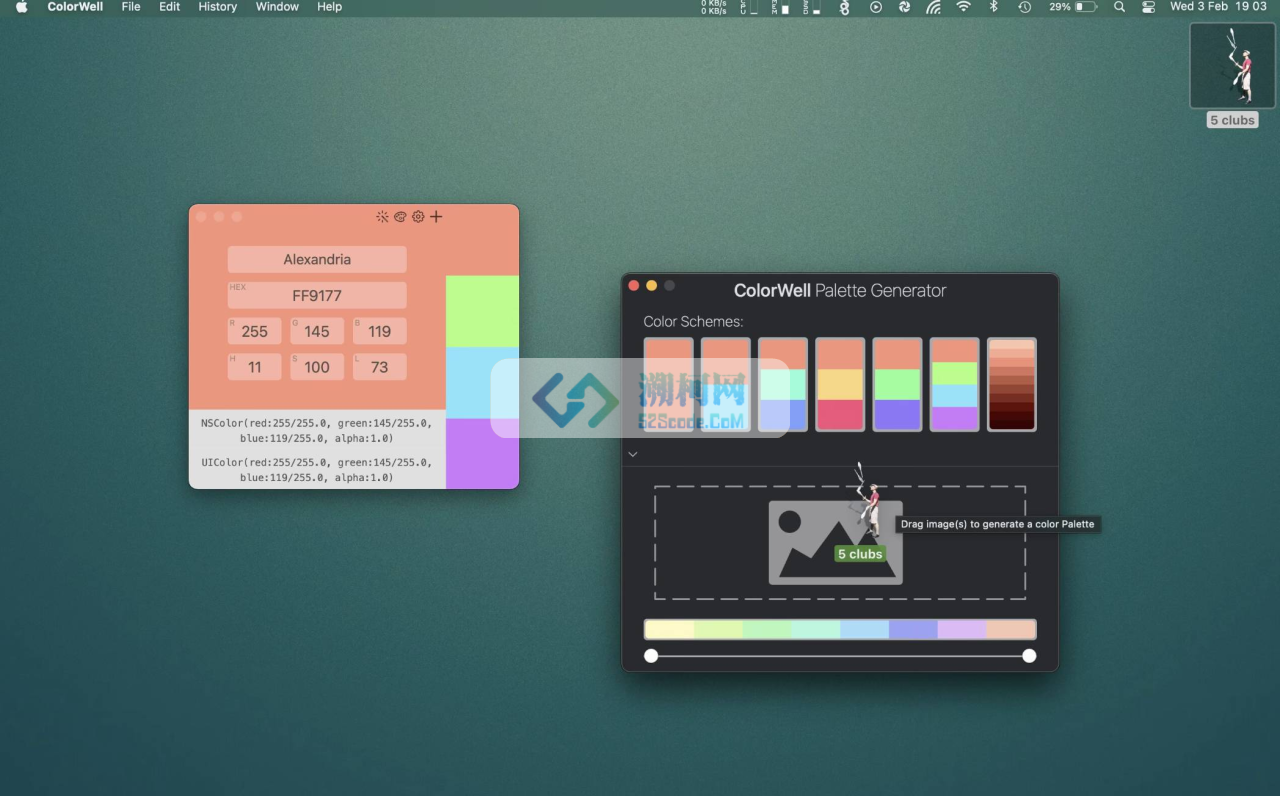Screen dimensions: 1280x796
Task: Choose the salmon, mint, blue color scheme
Action: (x=783, y=384)
